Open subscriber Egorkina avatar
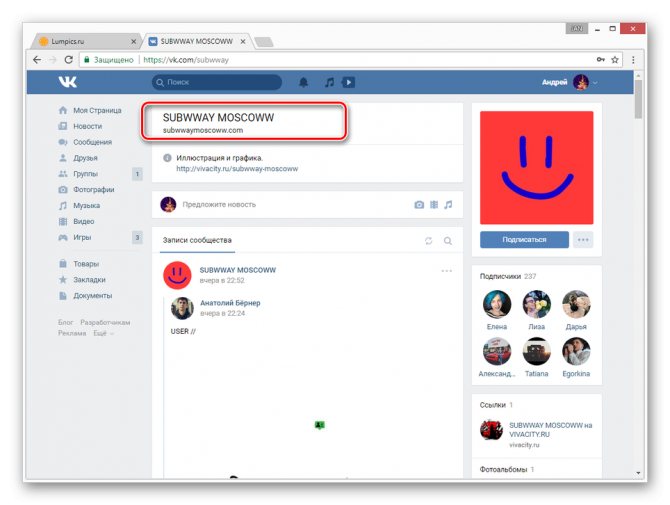 pos(576,351)
